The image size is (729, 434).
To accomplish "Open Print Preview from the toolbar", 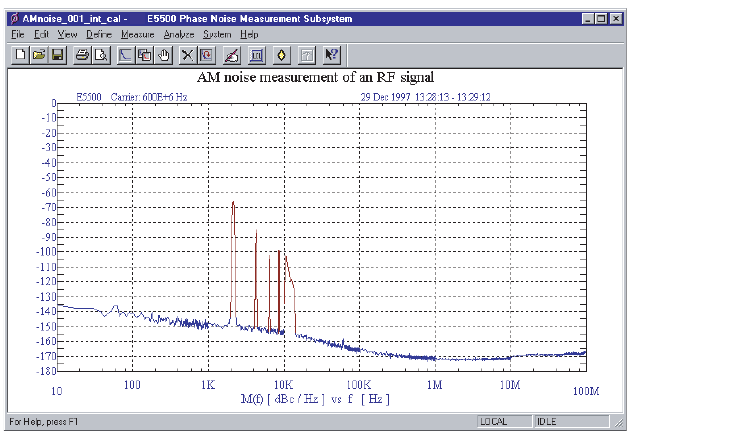I will click(x=100, y=55).
